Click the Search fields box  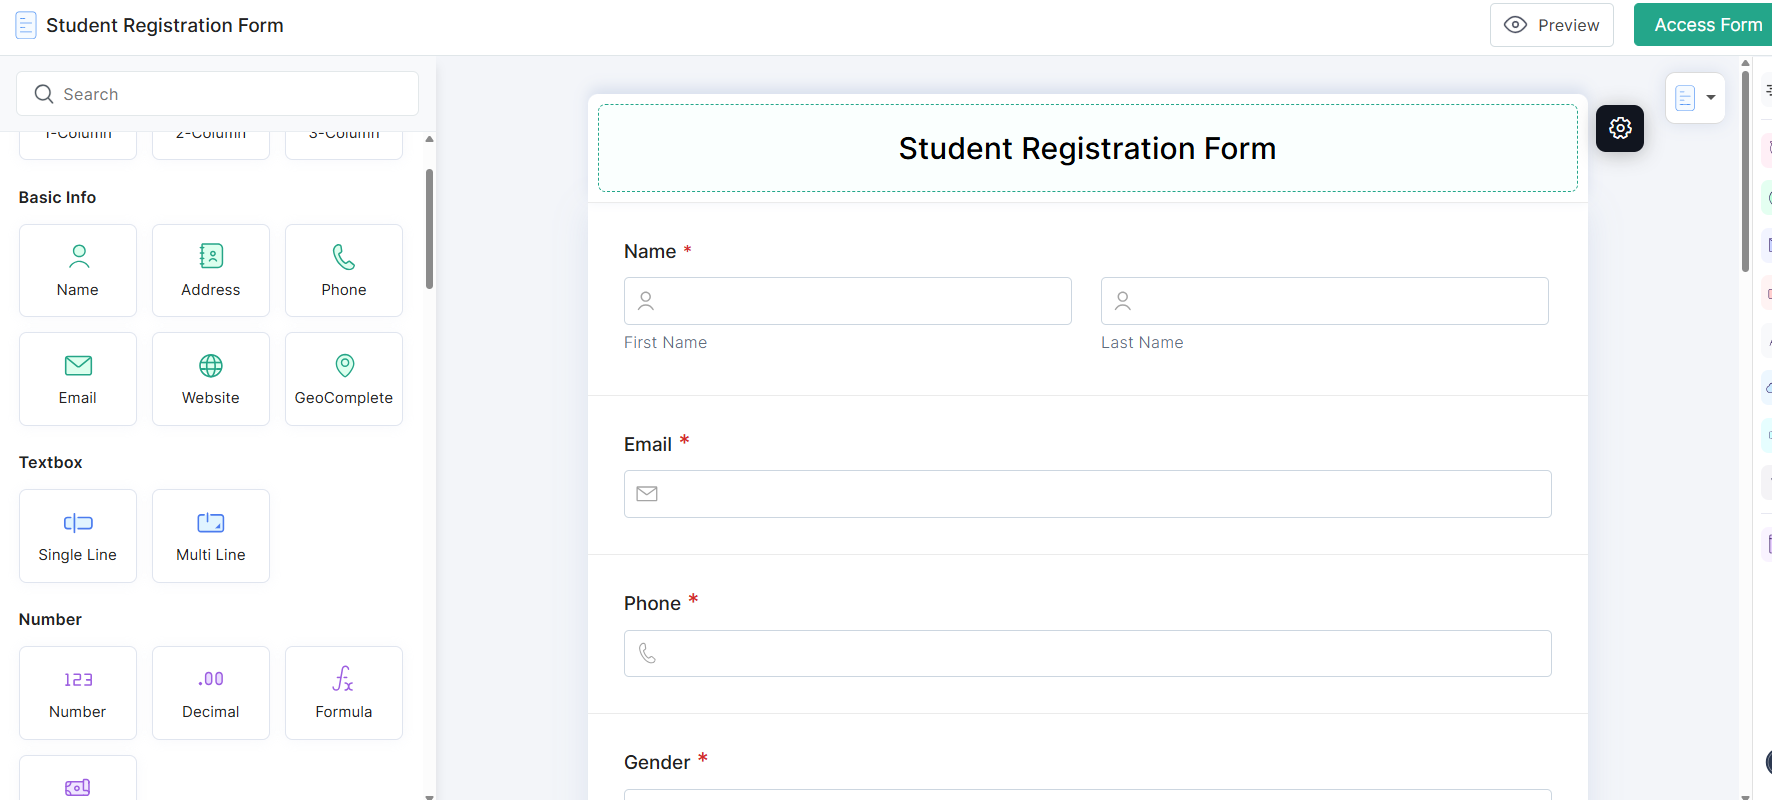point(217,94)
